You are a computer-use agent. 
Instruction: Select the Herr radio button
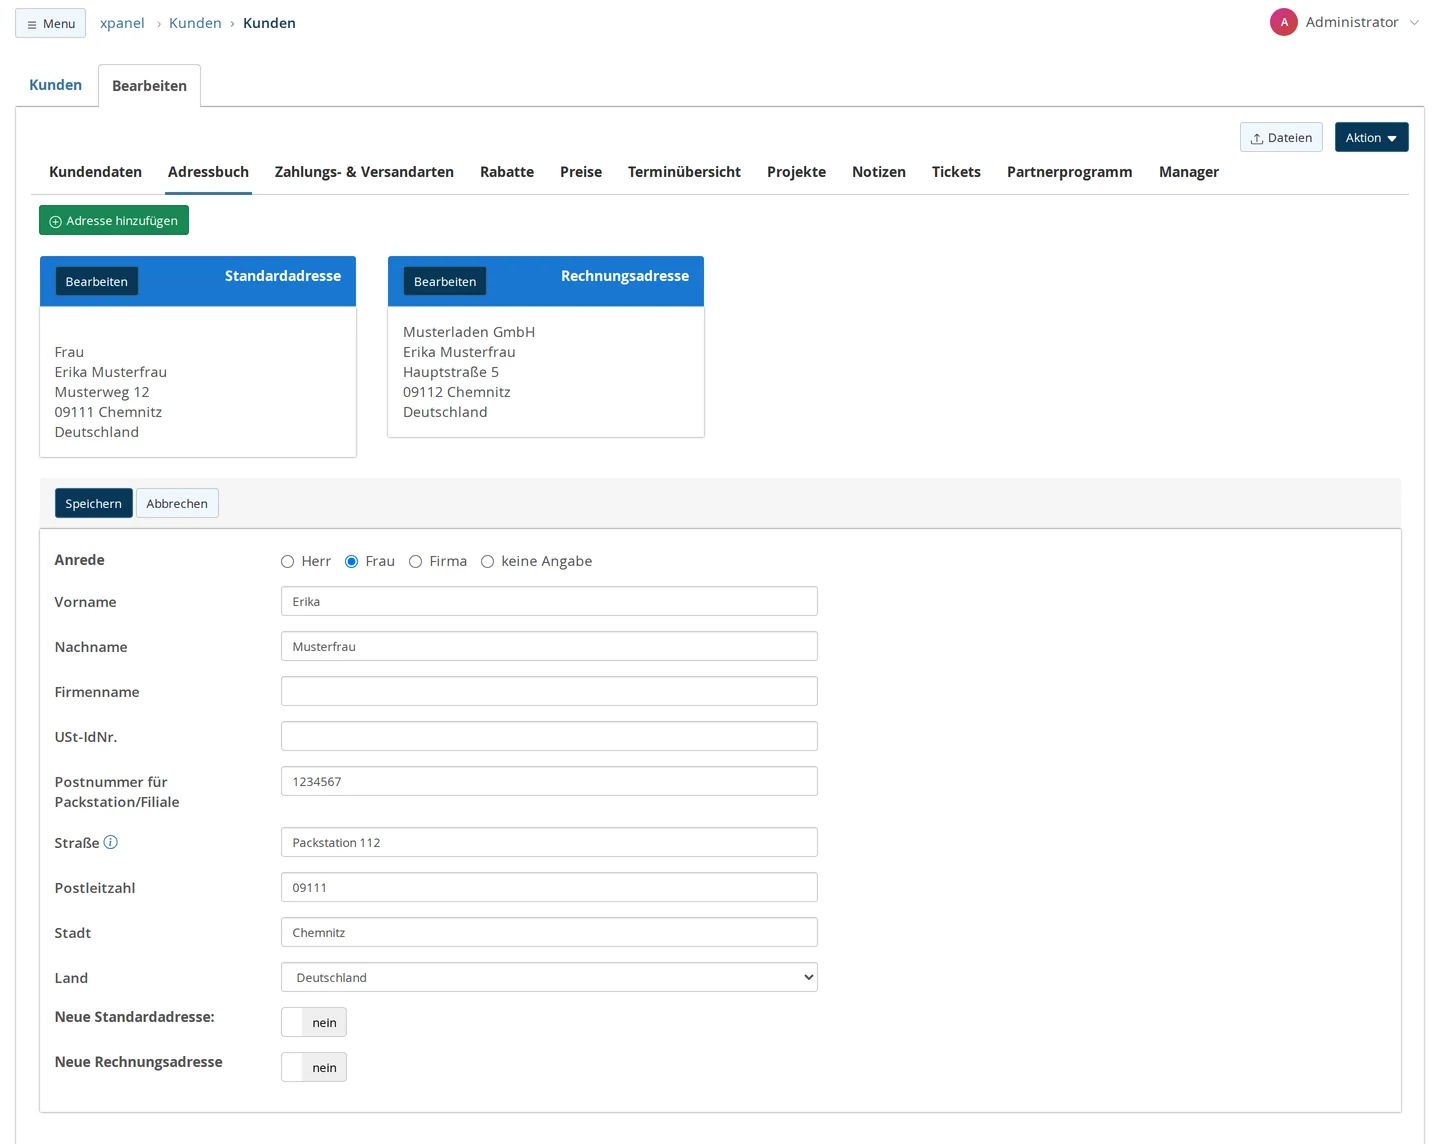[x=287, y=562]
